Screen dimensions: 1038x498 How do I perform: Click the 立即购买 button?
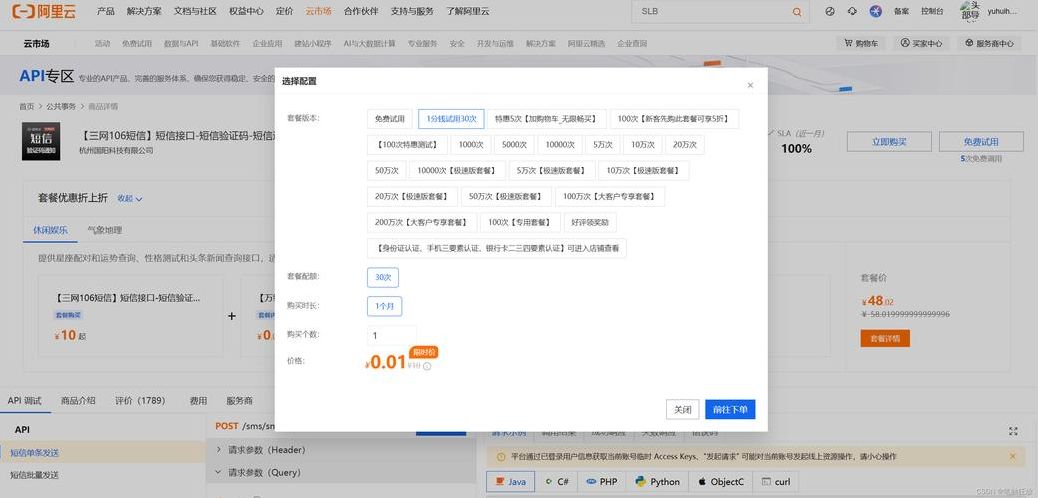889,142
